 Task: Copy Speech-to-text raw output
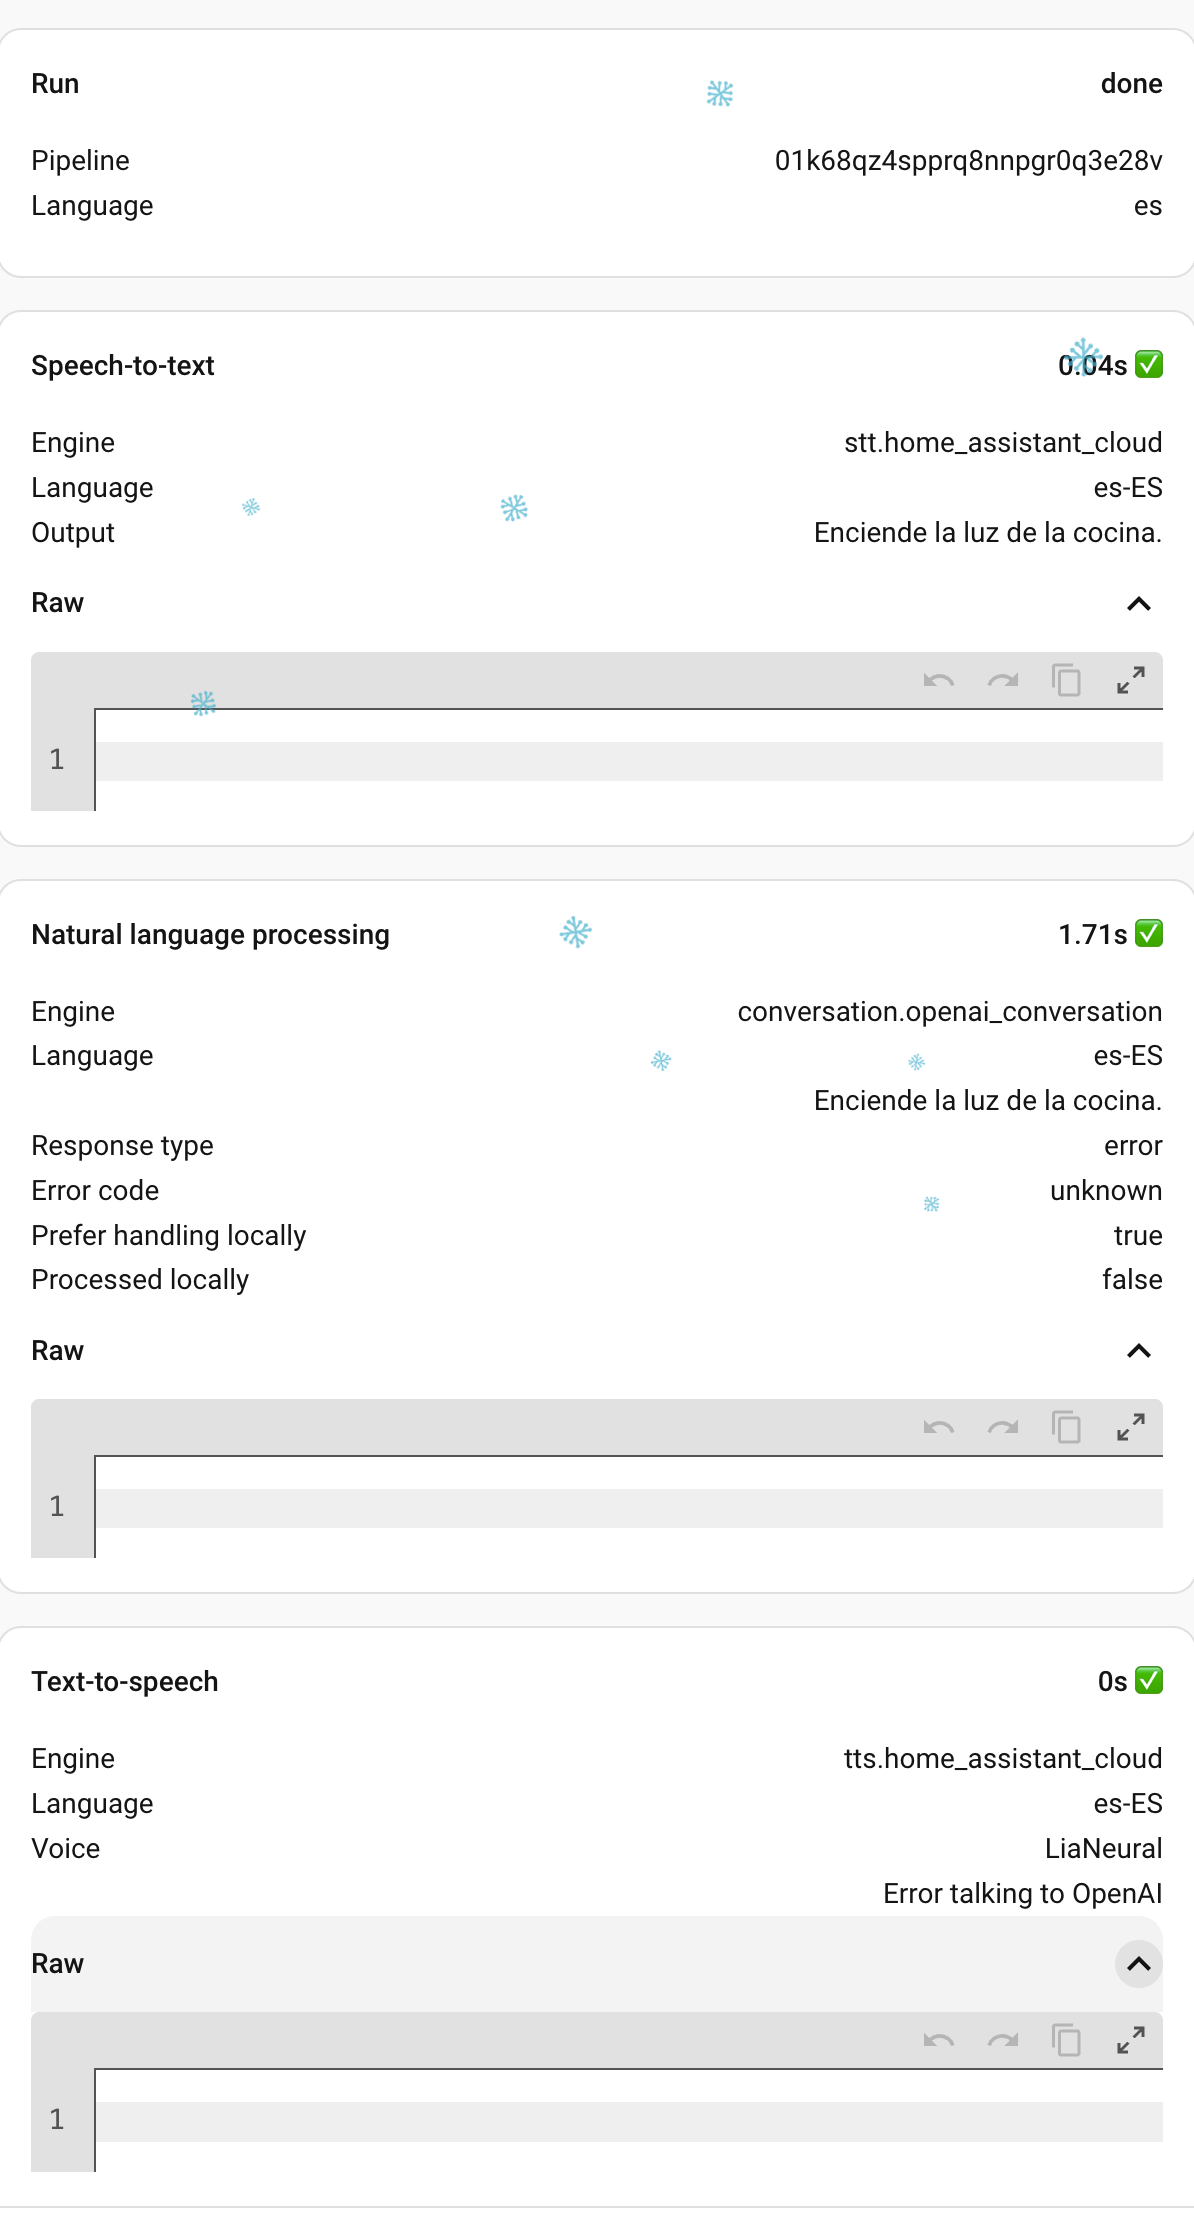click(1066, 681)
